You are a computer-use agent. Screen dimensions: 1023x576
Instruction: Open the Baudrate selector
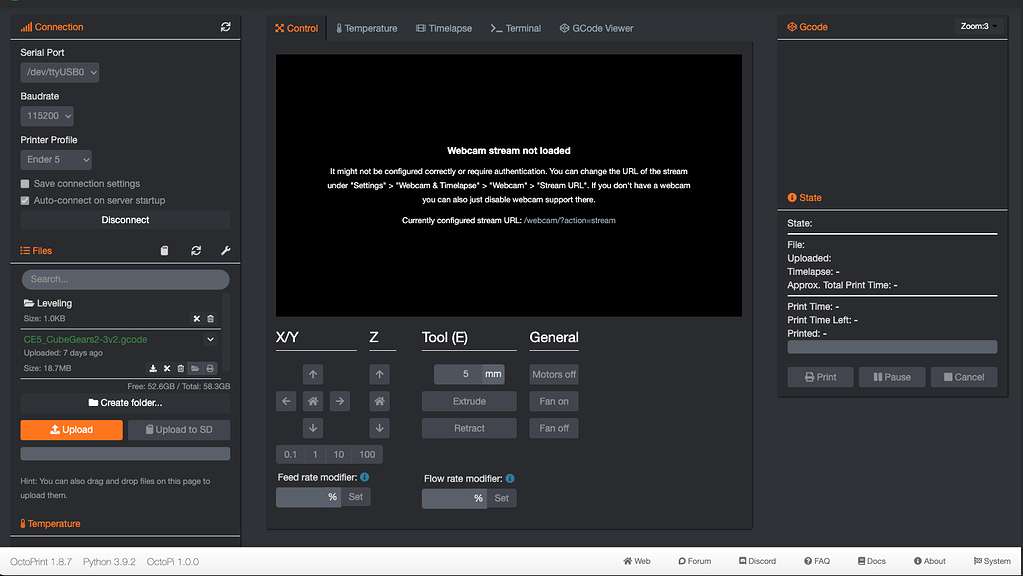(46, 115)
